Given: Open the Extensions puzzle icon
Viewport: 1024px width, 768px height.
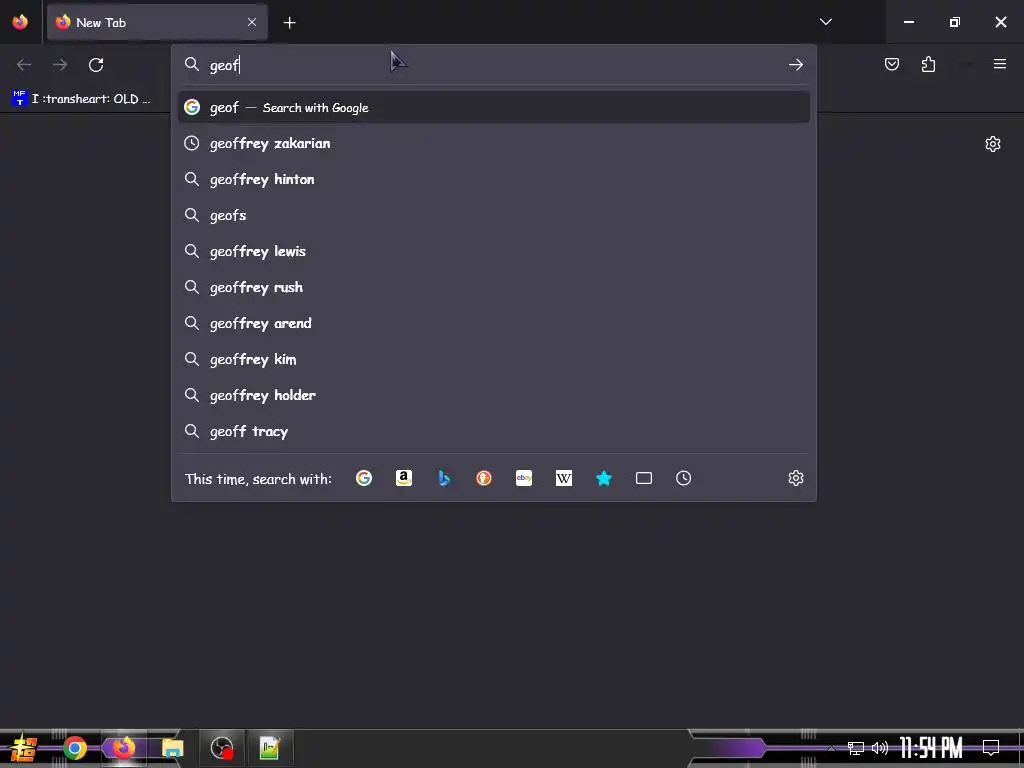Looking at the screenshot, I should coord(928,64).
